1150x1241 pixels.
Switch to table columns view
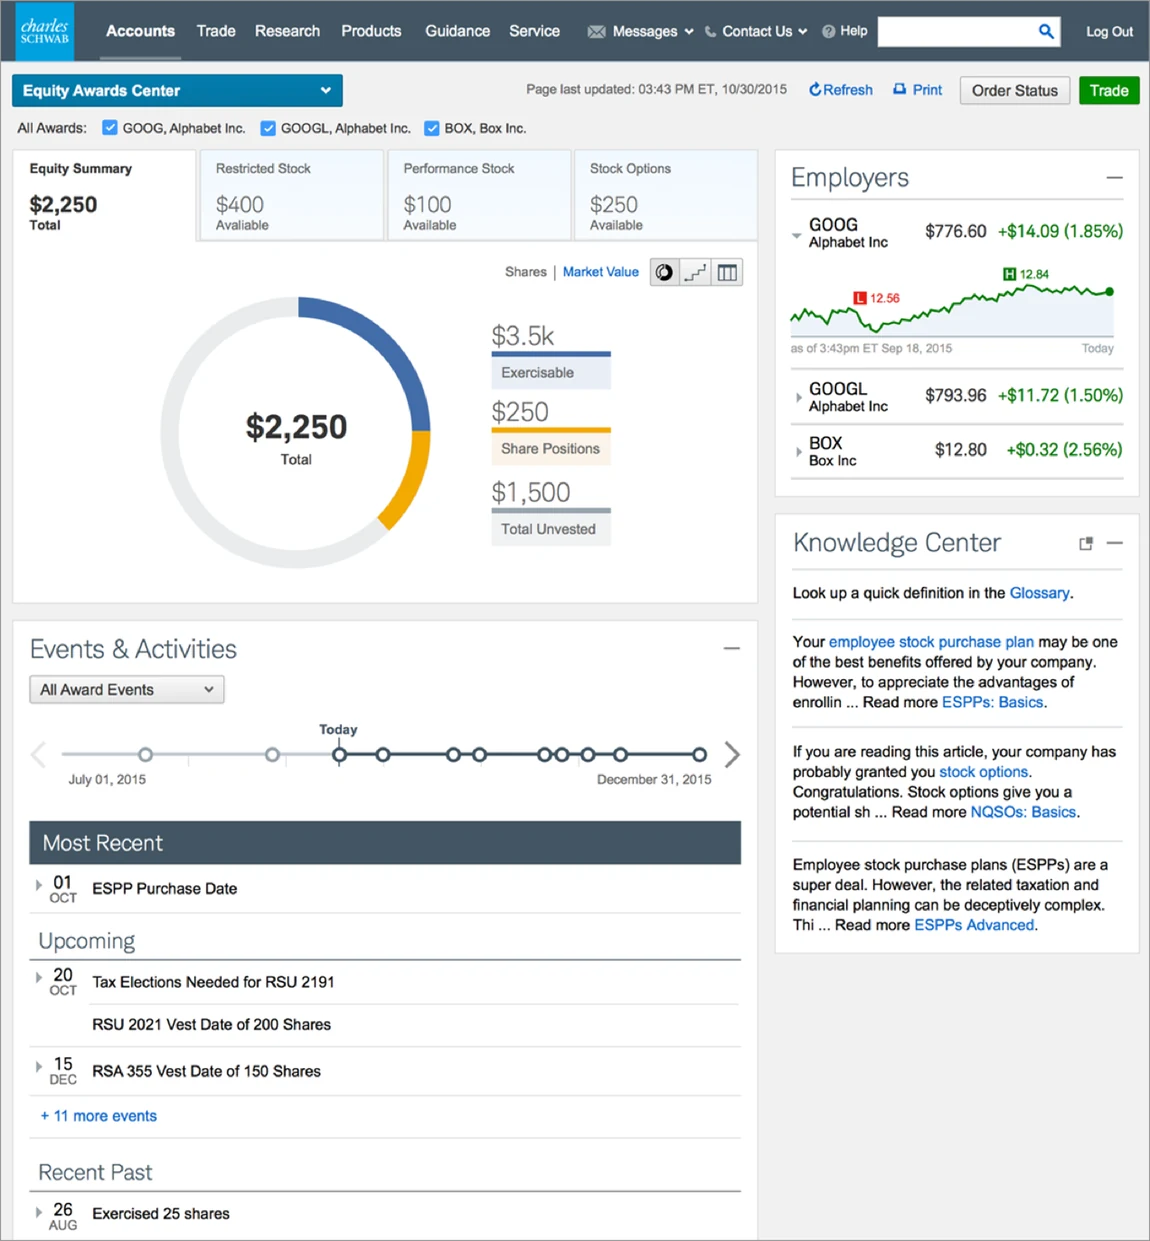pos(727,272)
